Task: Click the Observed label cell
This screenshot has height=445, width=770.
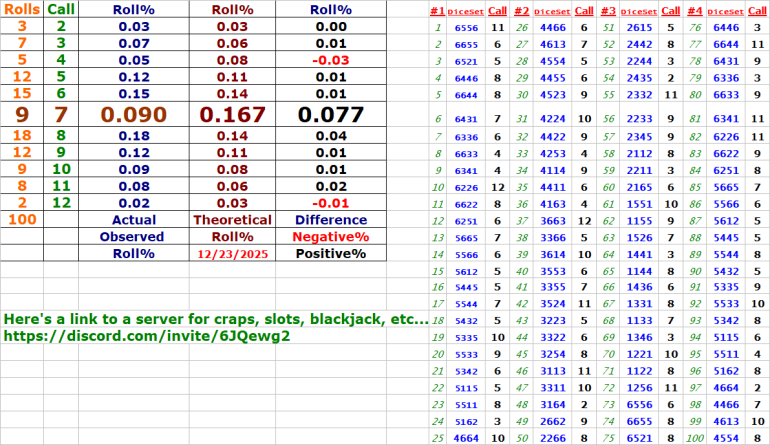Action: [x=134, y=237]
